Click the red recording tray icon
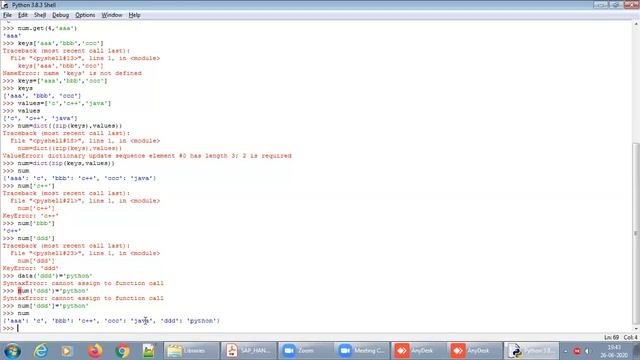The image size is (640, 360). [x=577, y=351]
